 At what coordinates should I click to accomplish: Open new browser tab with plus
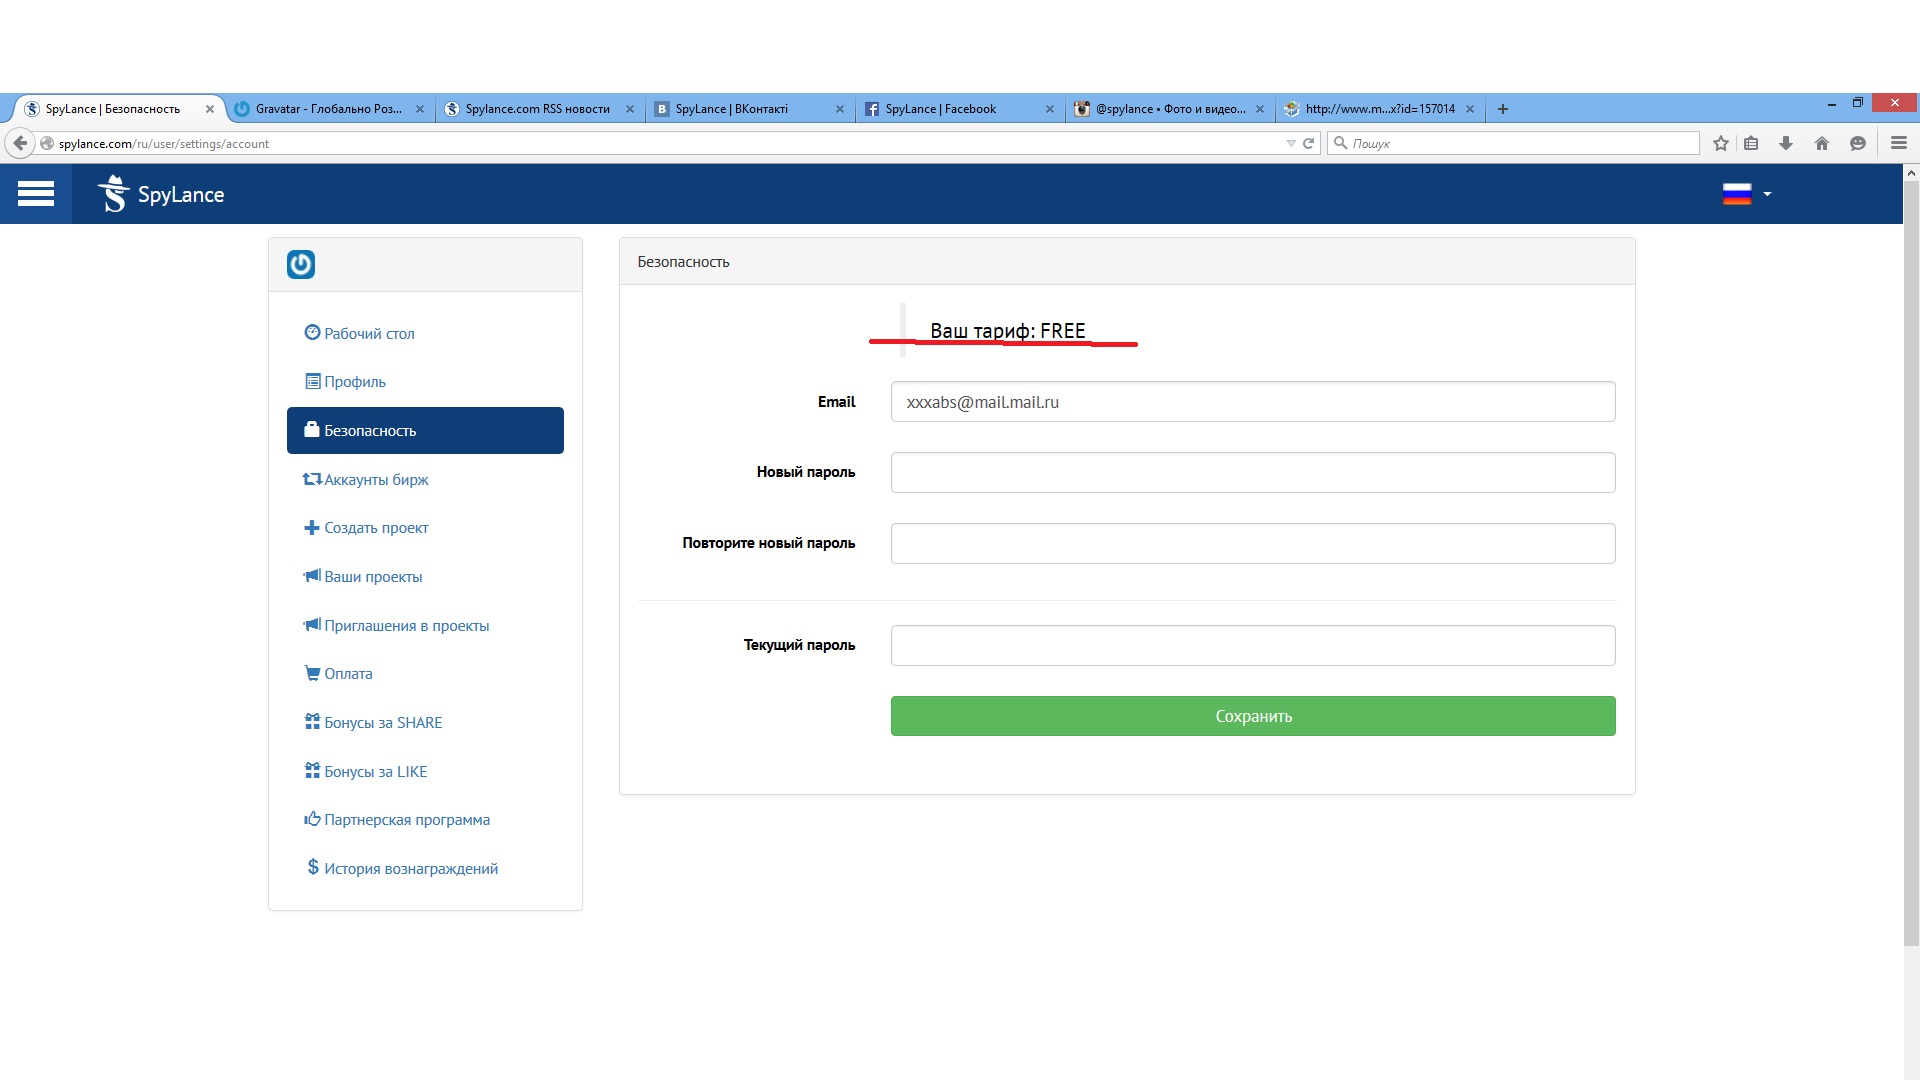(1502, 109)
